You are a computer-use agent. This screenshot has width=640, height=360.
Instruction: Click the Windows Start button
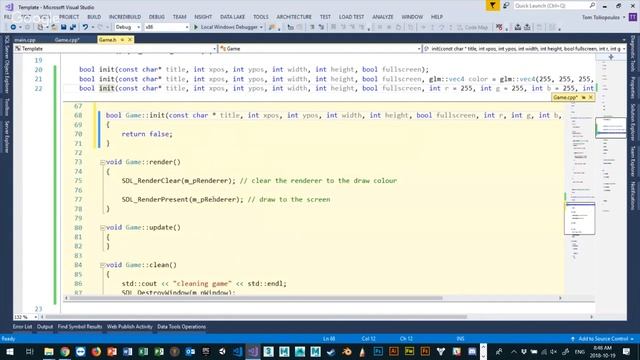pos(10,351)
